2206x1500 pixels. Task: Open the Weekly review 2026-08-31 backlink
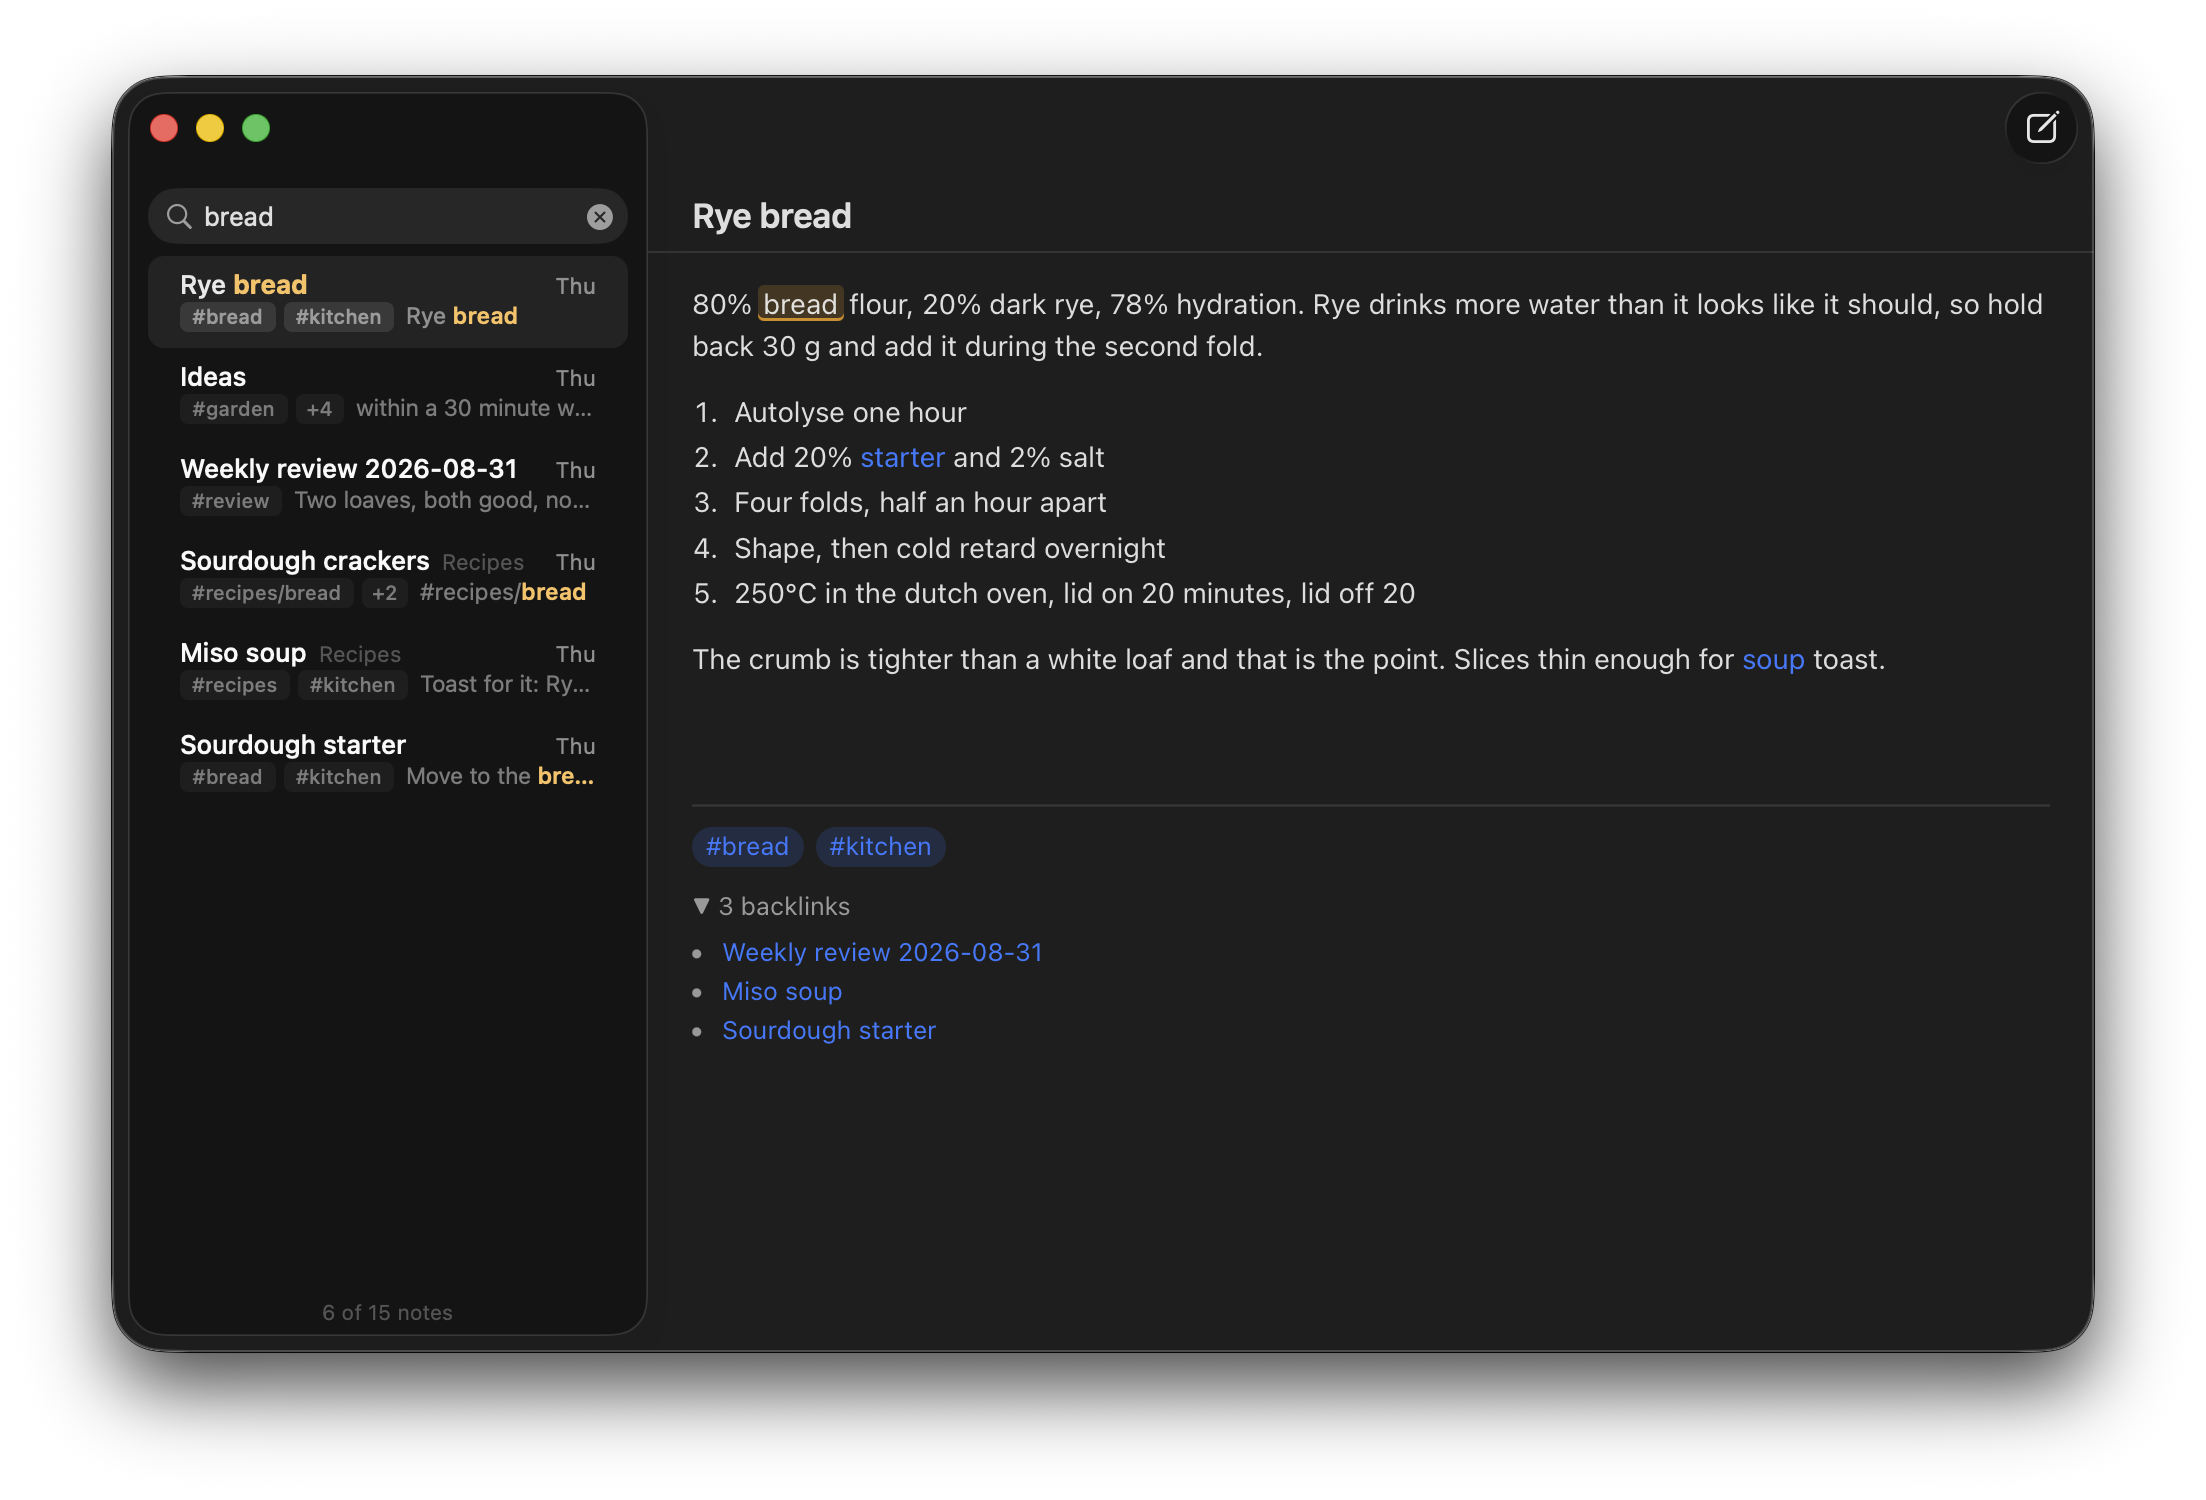882,952
